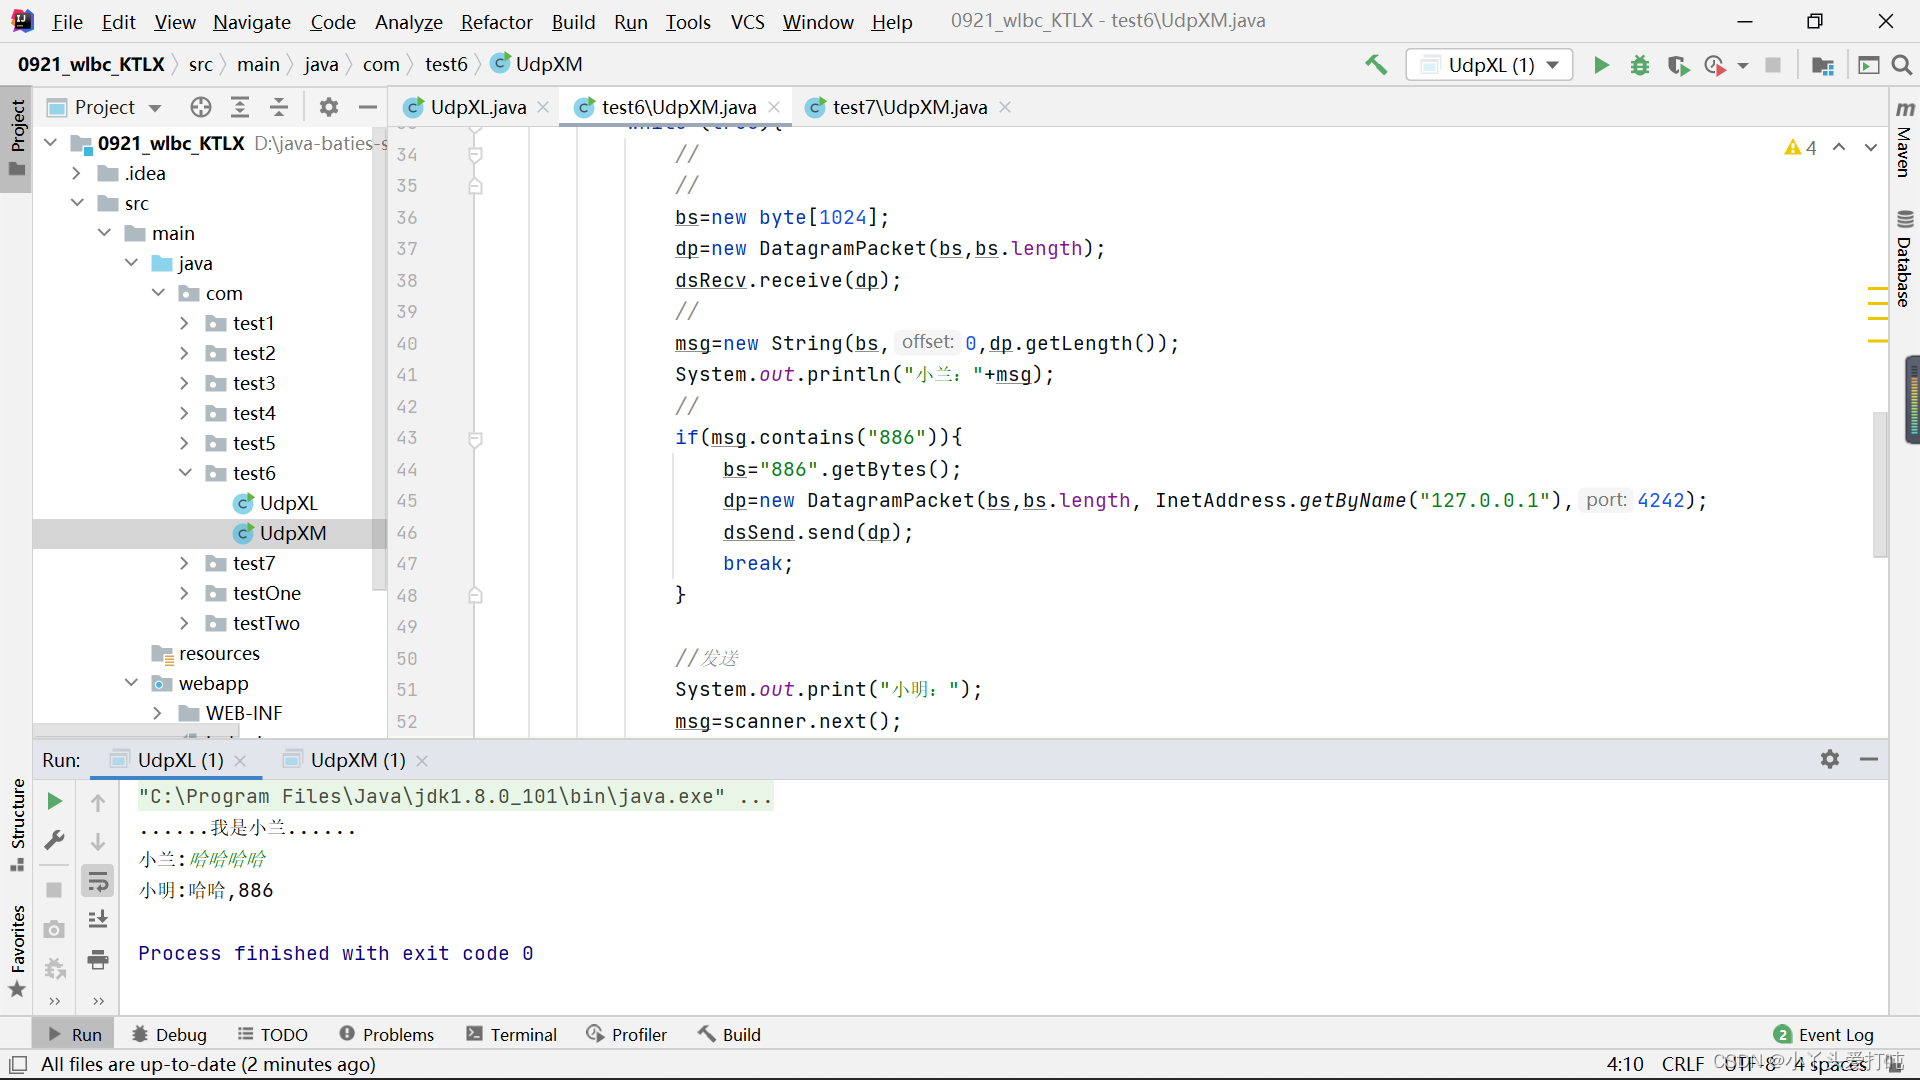Rerun program in Run panel
Viewport: 1920px width, 1080px height.
[x=55, y=801]
